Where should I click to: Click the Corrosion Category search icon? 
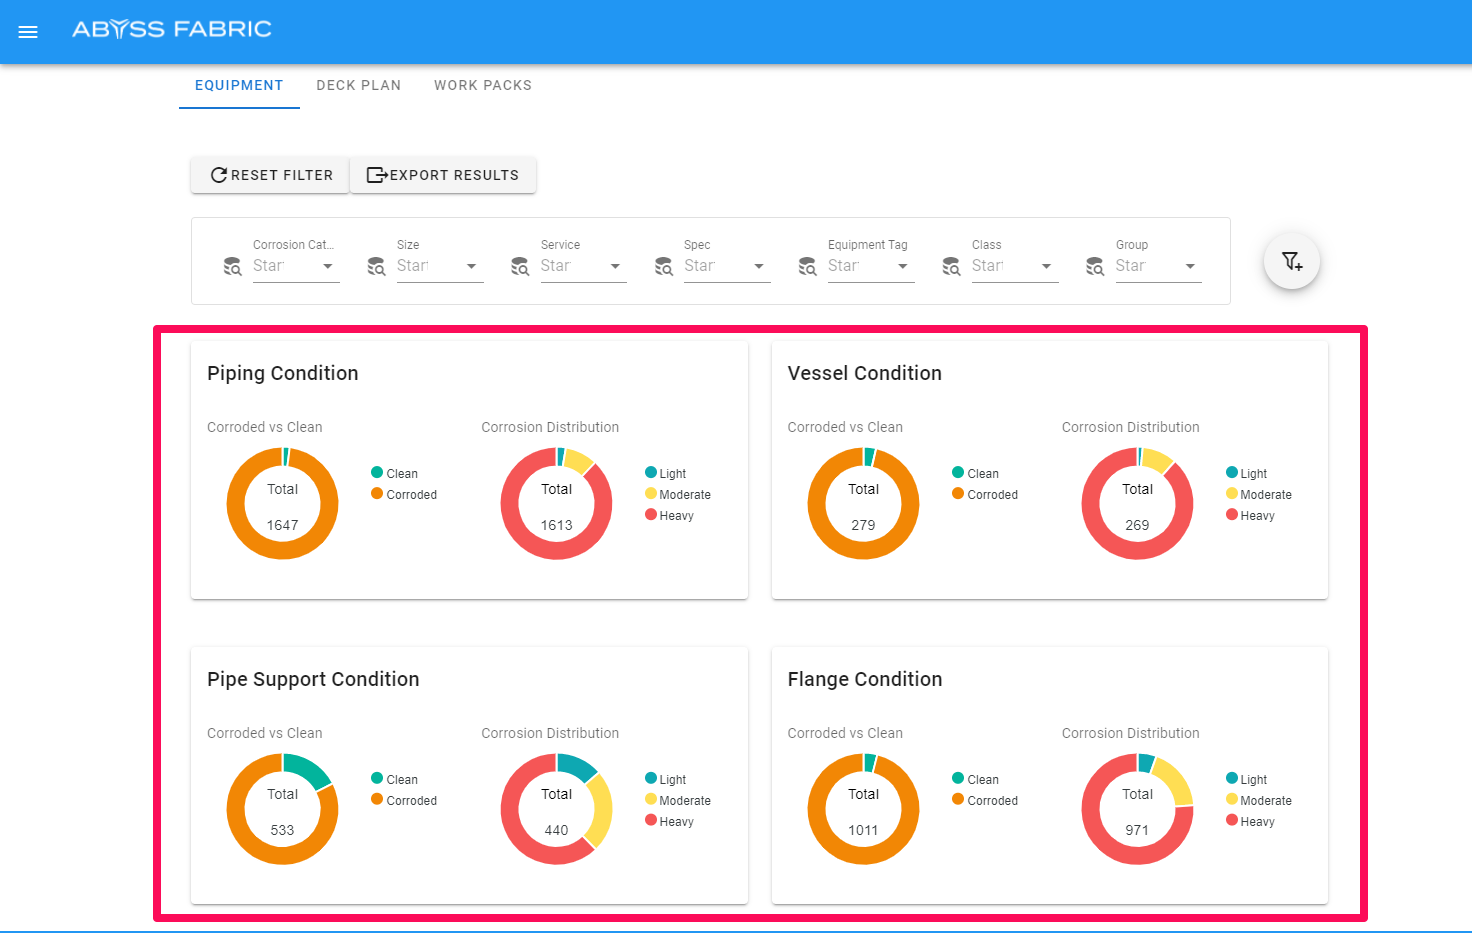point(232,267)
